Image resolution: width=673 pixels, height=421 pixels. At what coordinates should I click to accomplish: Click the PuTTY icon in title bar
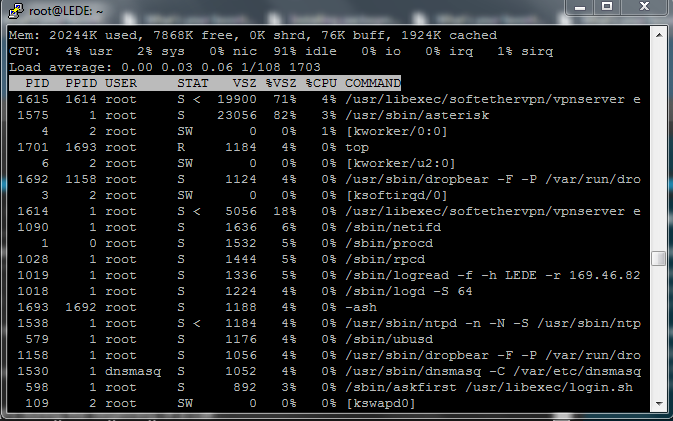click(16, 11)
